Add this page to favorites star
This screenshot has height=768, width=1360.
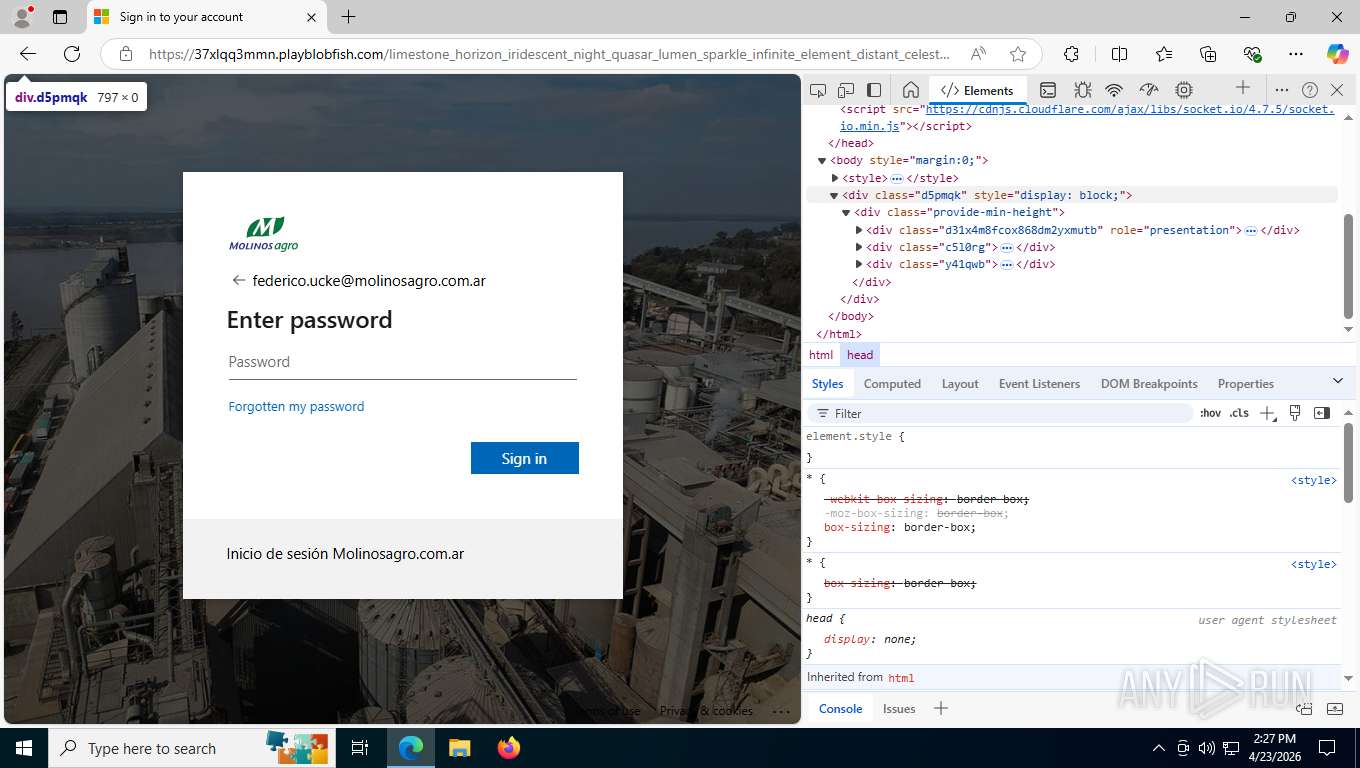(1018, 54)
